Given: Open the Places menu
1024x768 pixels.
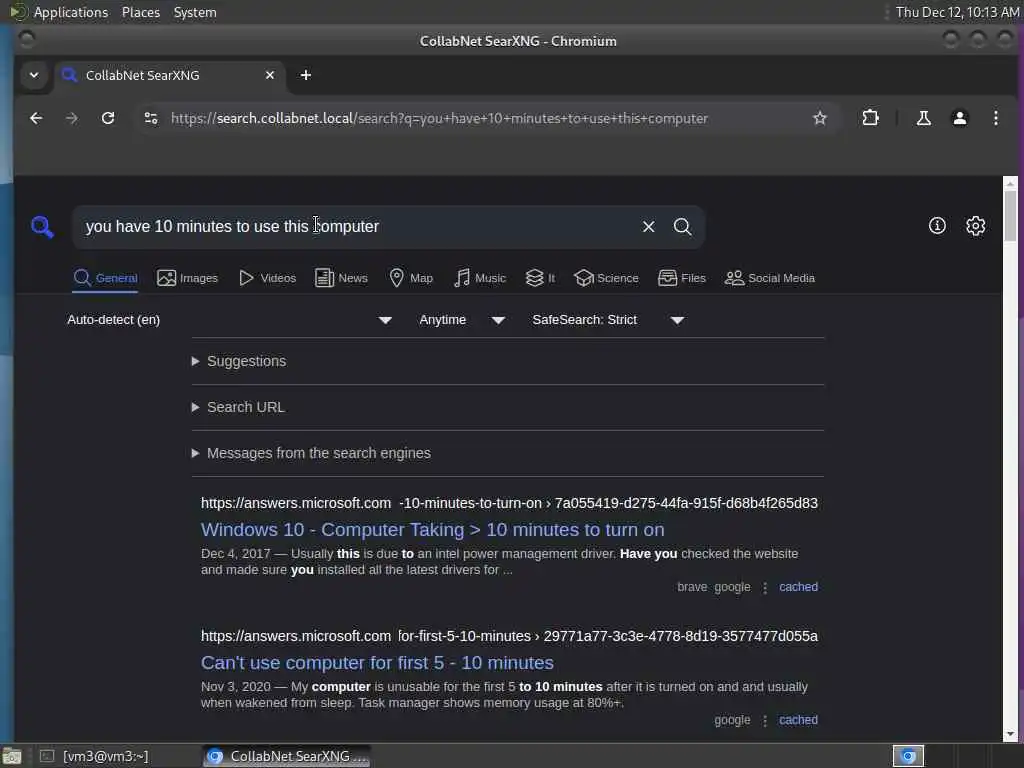Looking at the screenshot, I should 140,12.
